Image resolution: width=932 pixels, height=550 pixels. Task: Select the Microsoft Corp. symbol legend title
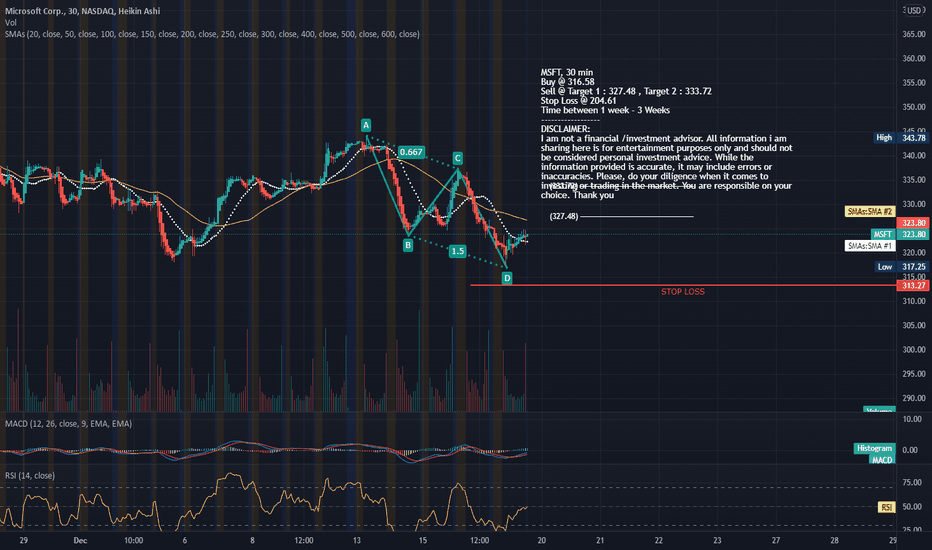click(83, 11)
